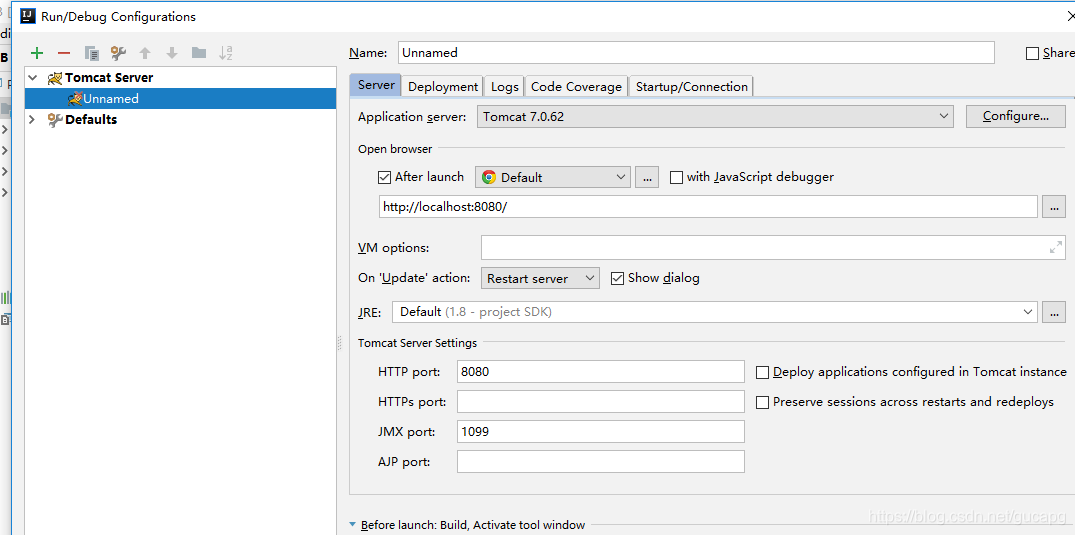Switch to the Server tab
The width and height of the screenshot is (1075, 535).
pyautogui.click(x=376, y=85)
